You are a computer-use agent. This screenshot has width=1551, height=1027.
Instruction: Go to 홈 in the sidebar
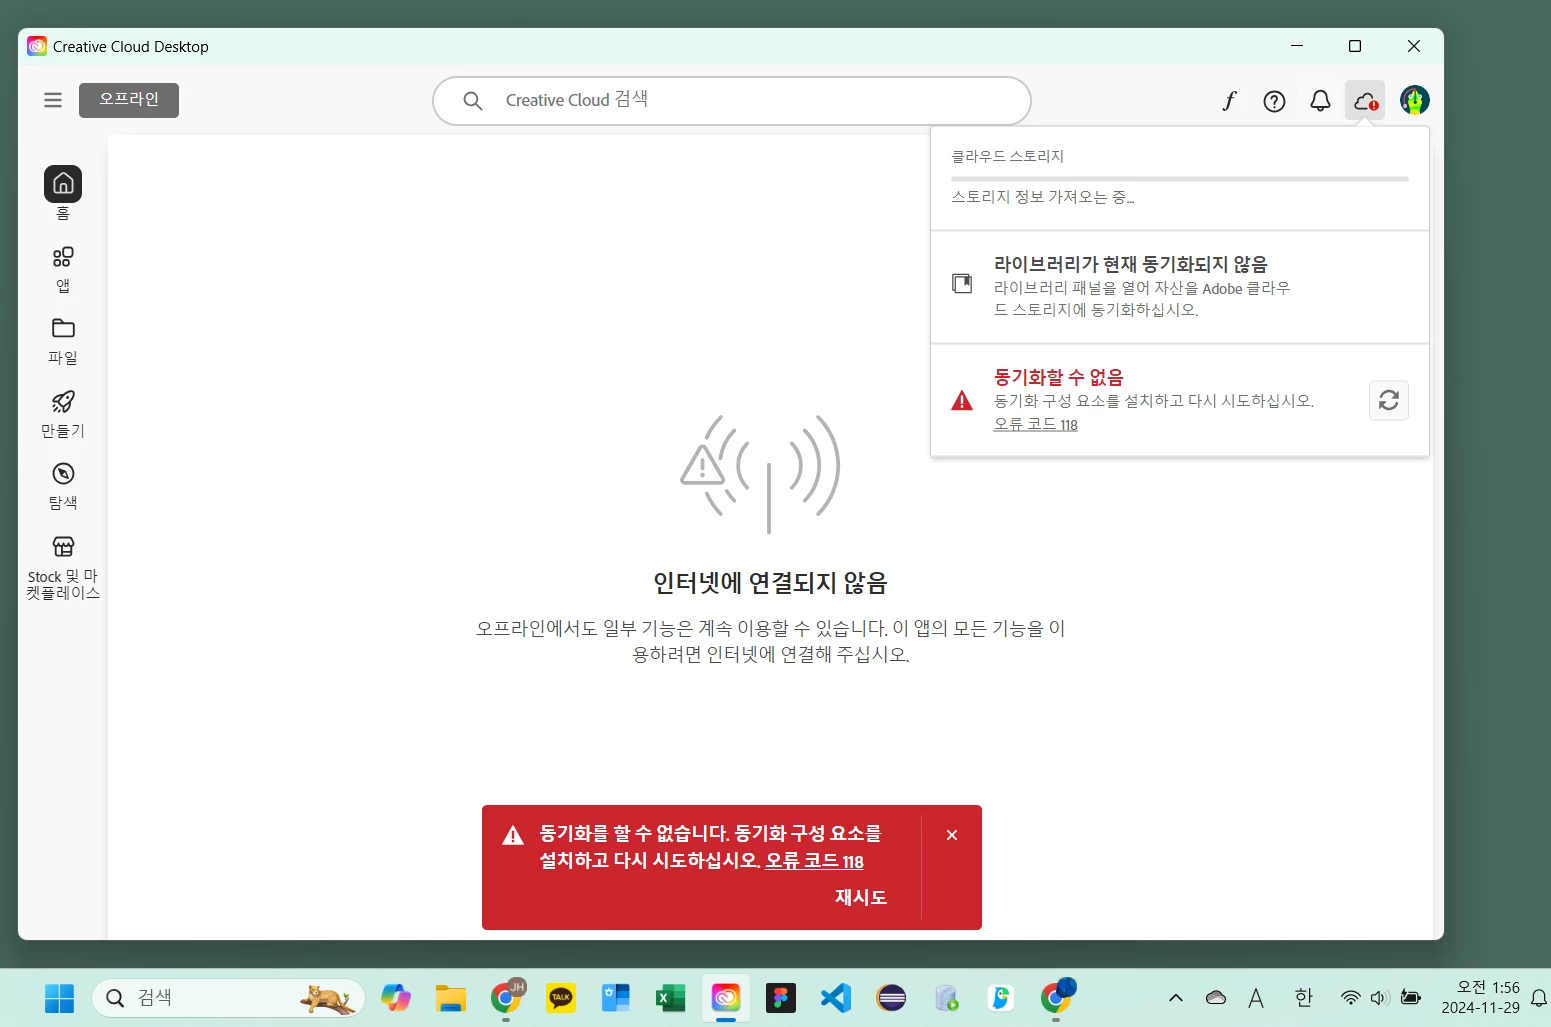pyautogui.click(x=63, y=193)
